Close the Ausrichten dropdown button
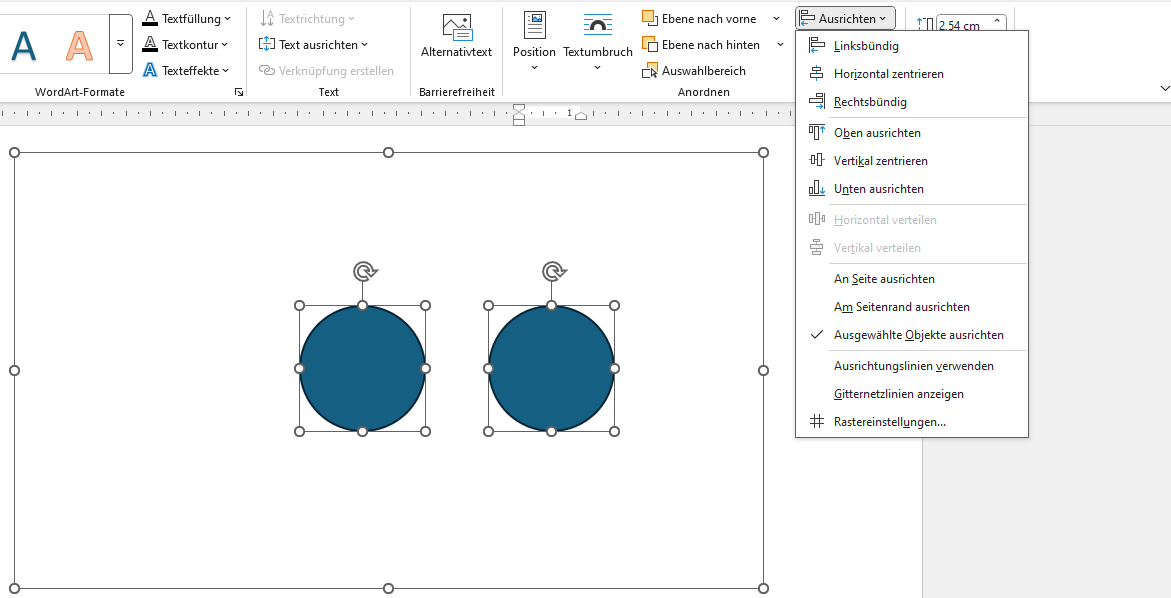The width and height of the screenshot is (1171, 598). click(845, 19)
